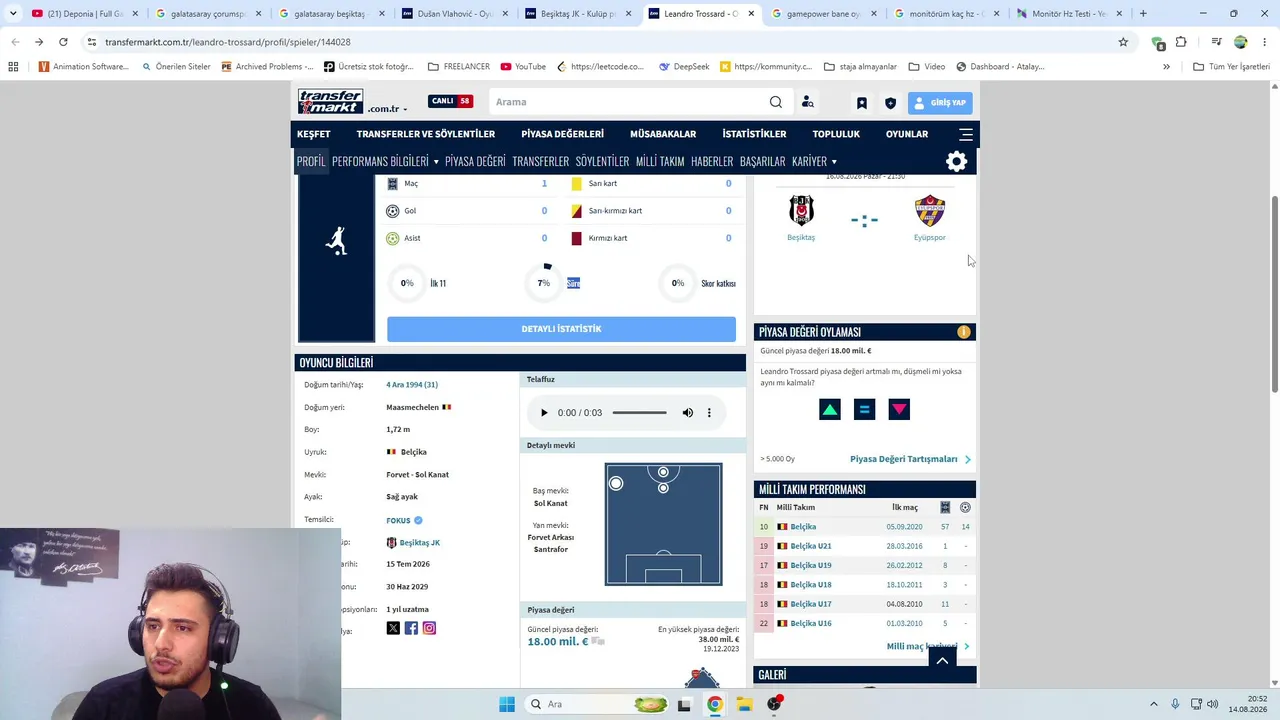
Task: Click the Giriş Yap login button
Action: click(940, 103)
